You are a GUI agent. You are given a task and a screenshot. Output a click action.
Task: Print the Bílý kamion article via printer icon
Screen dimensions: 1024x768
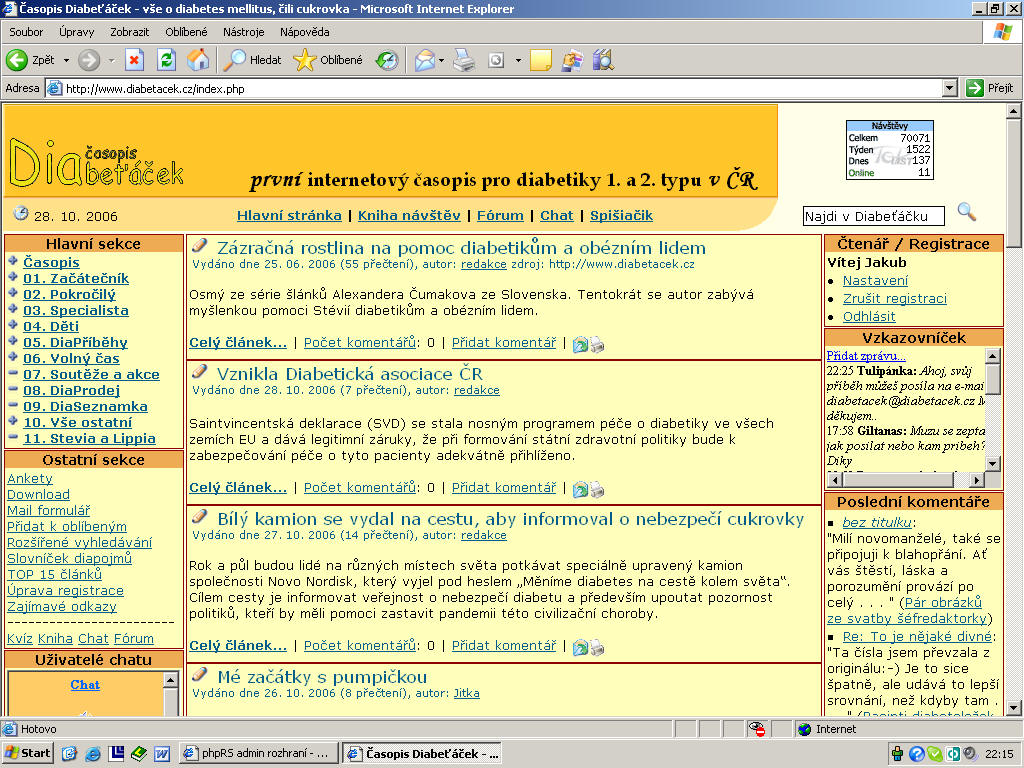(598, 647)
